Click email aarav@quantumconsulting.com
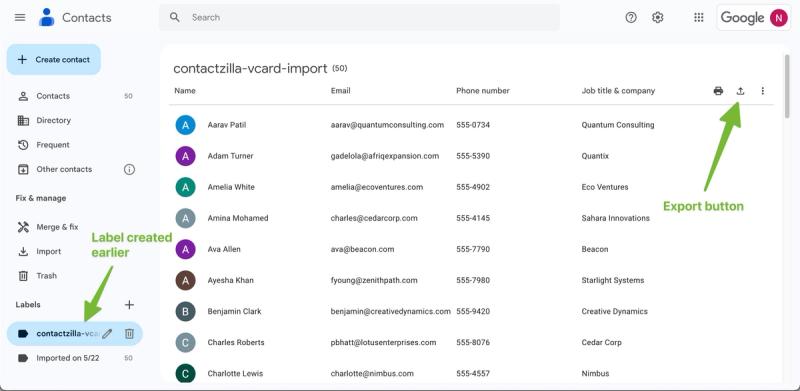This screenshot has height=391, width=800. click(387, 125)
